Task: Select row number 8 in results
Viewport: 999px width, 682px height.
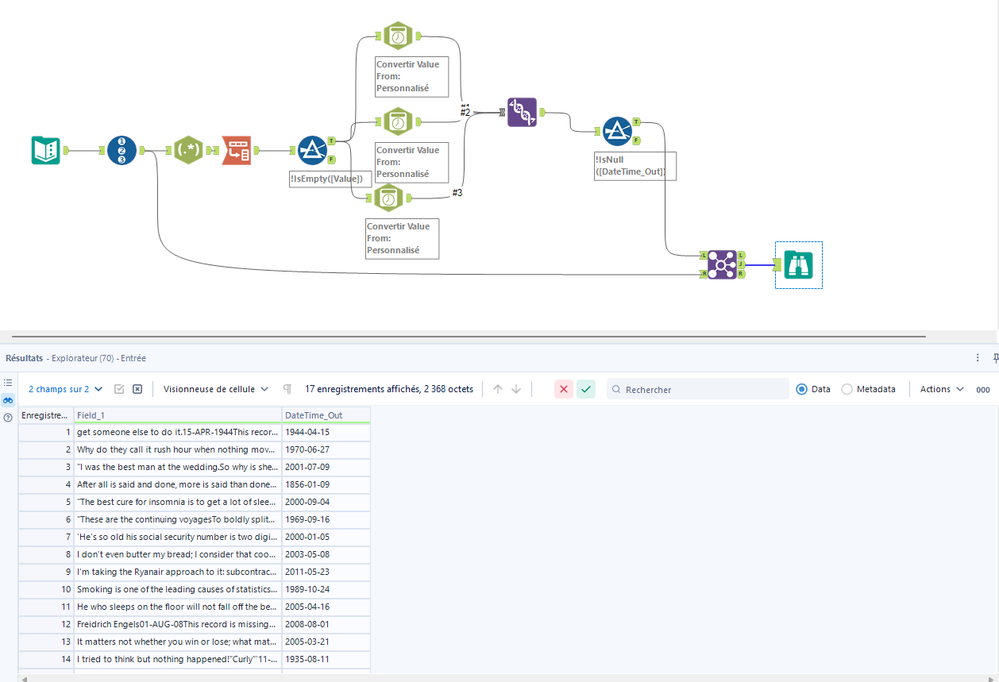Action: (x=46, y=555)
